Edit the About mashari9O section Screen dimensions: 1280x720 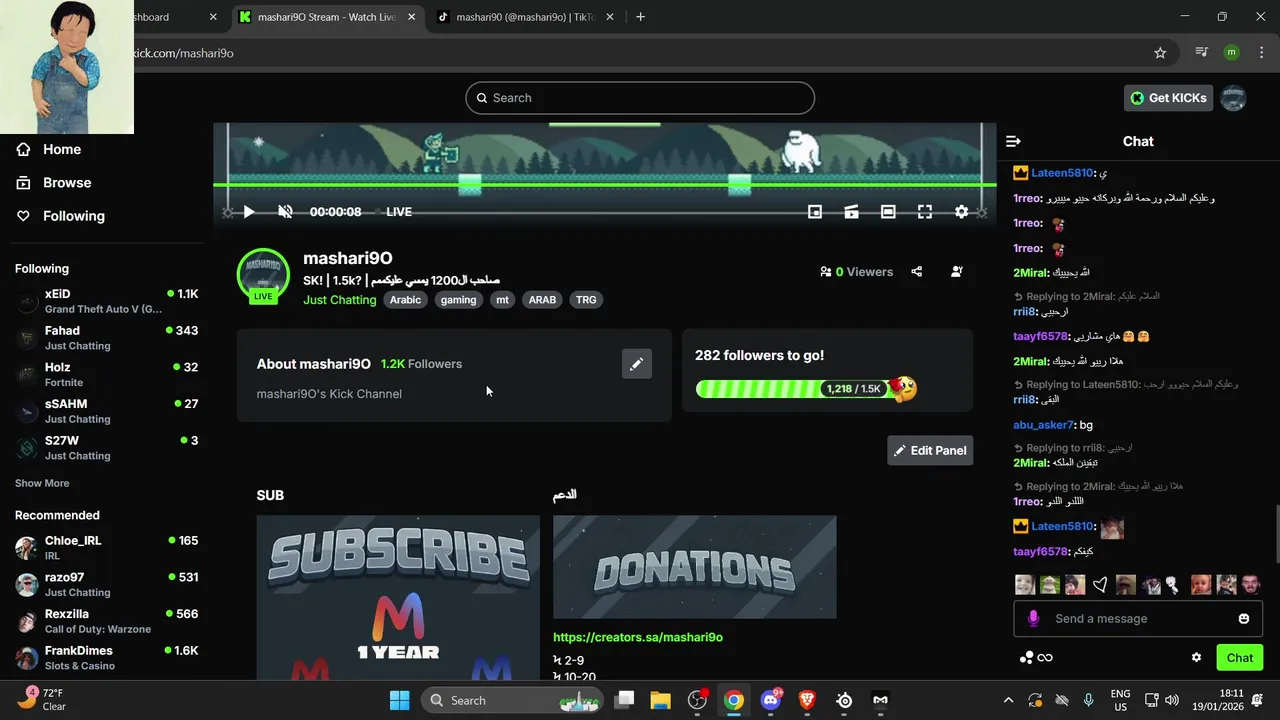[x=636, y=364]
